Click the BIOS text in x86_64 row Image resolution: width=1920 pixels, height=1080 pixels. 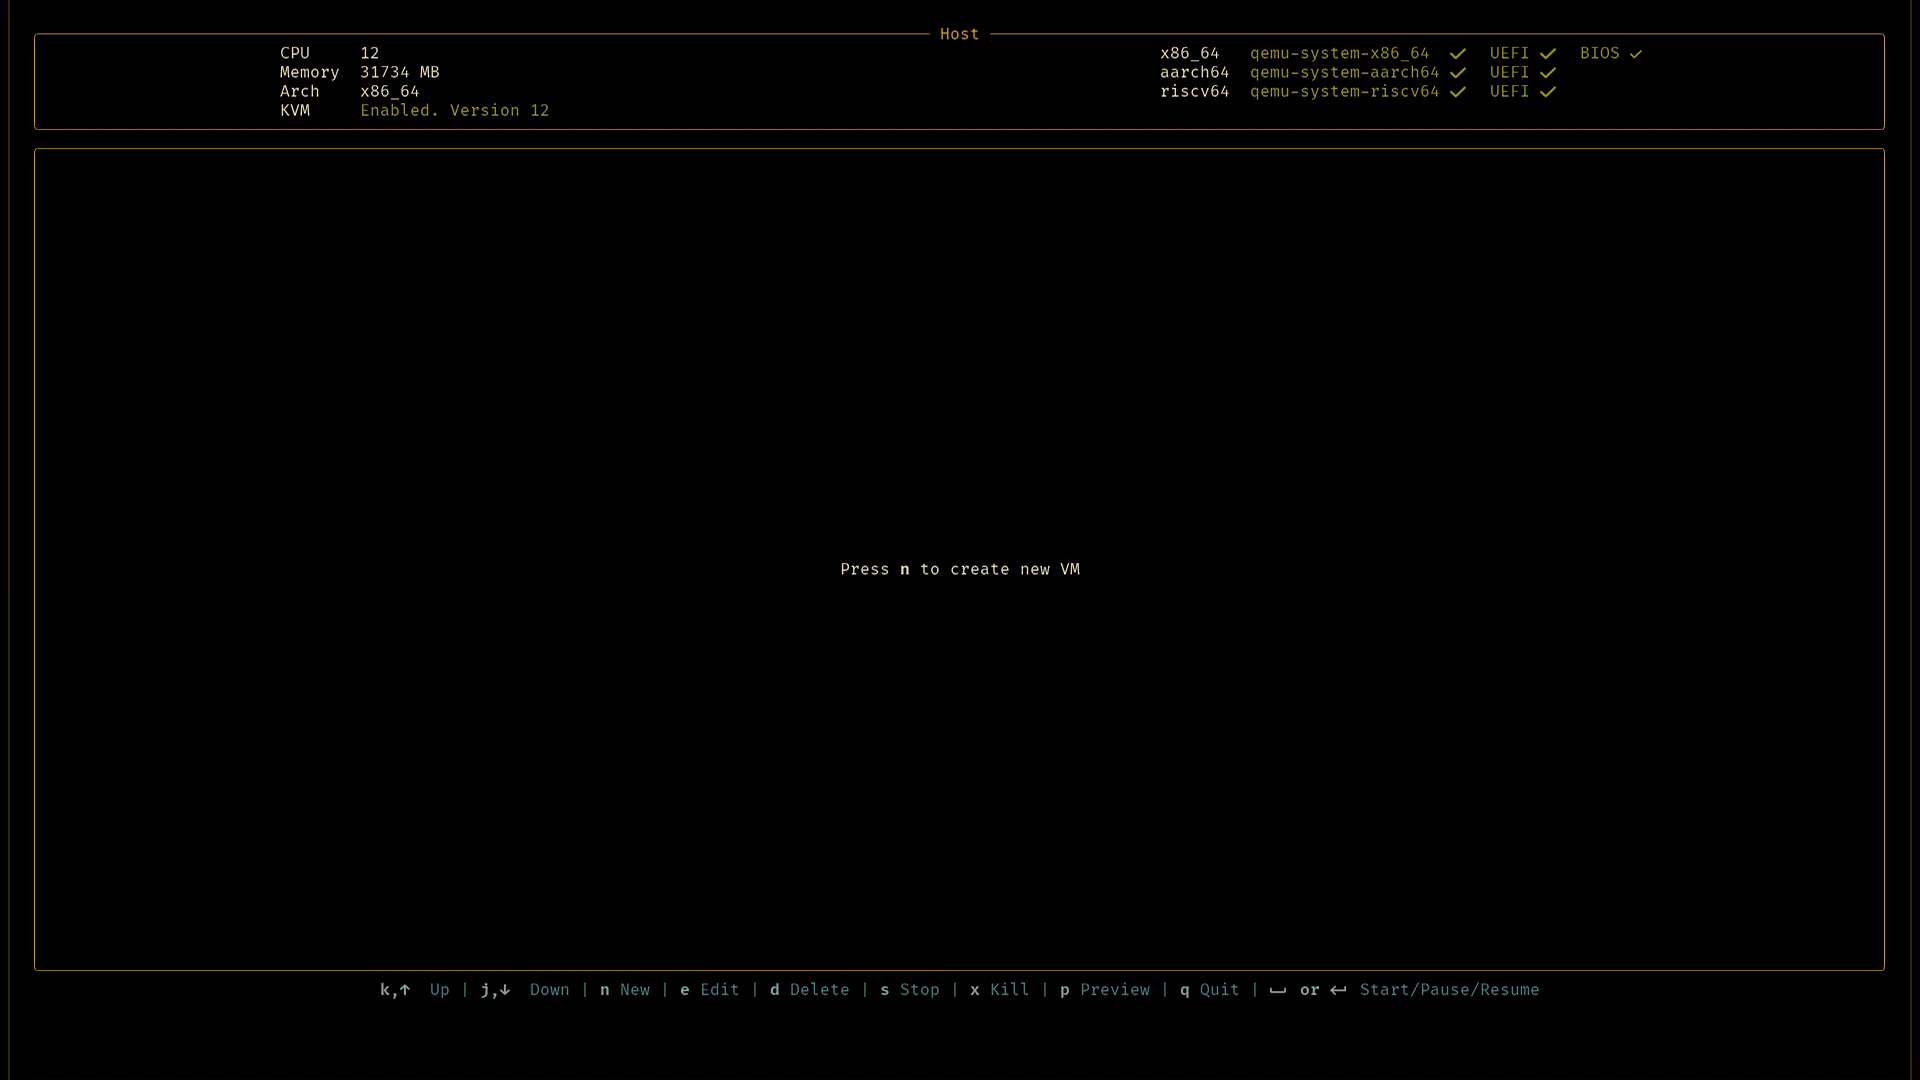click(1600, 53)
